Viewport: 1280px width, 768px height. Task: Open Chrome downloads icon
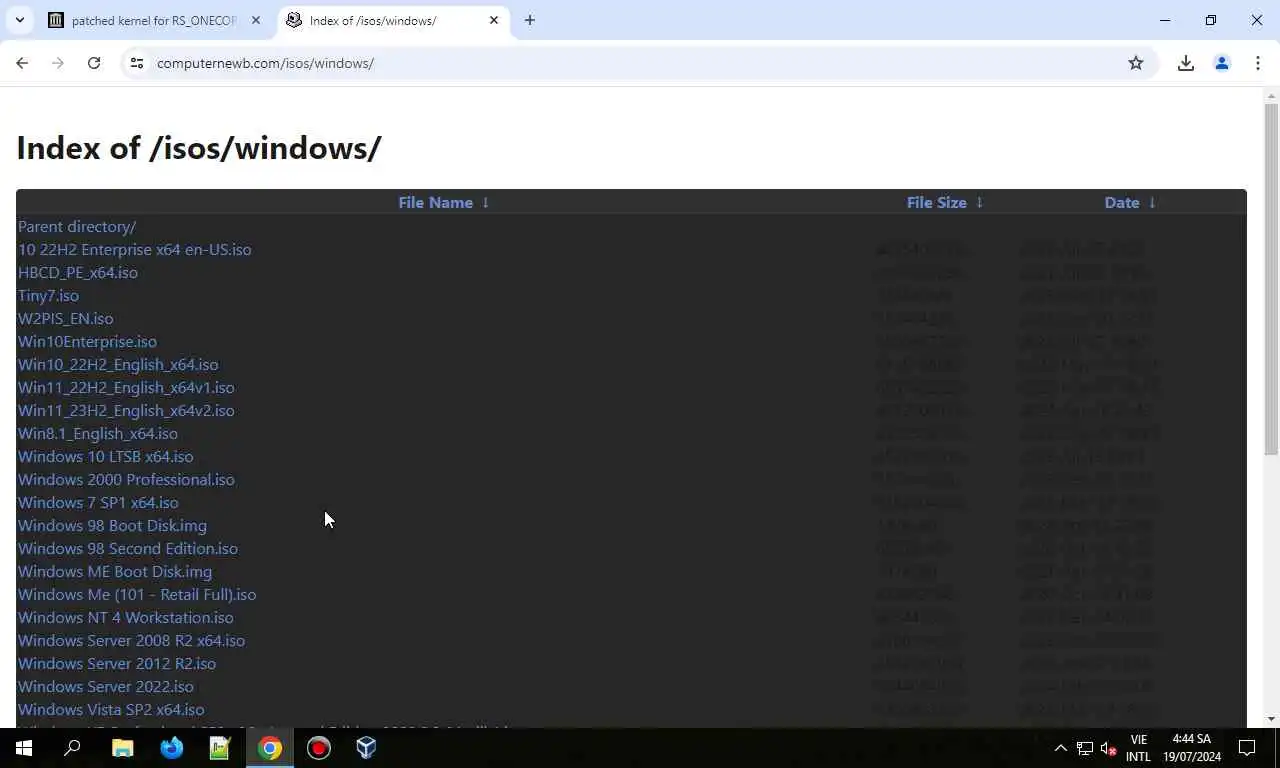pyautogui.click(x=1186, y=63)
